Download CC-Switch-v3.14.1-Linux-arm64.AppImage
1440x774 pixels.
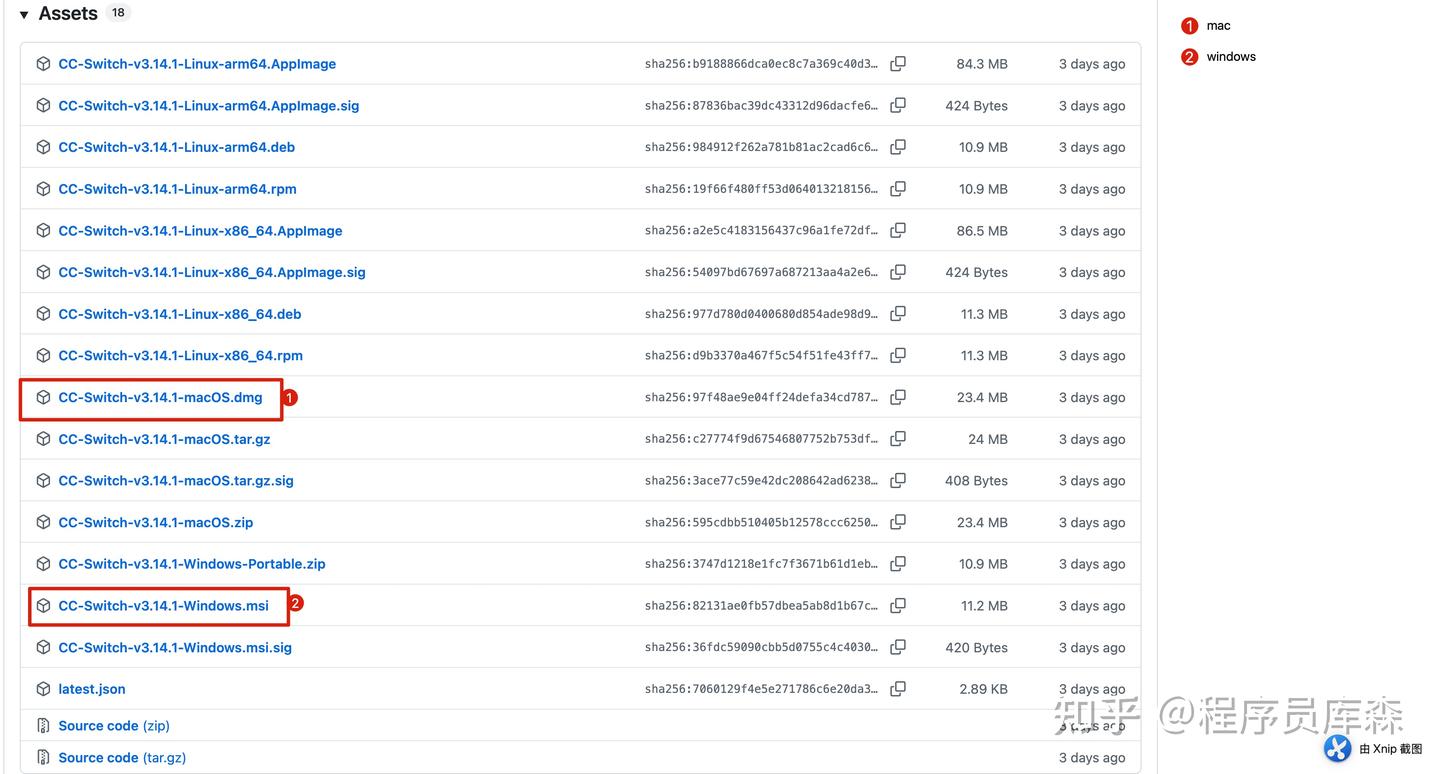pos(197,64)
